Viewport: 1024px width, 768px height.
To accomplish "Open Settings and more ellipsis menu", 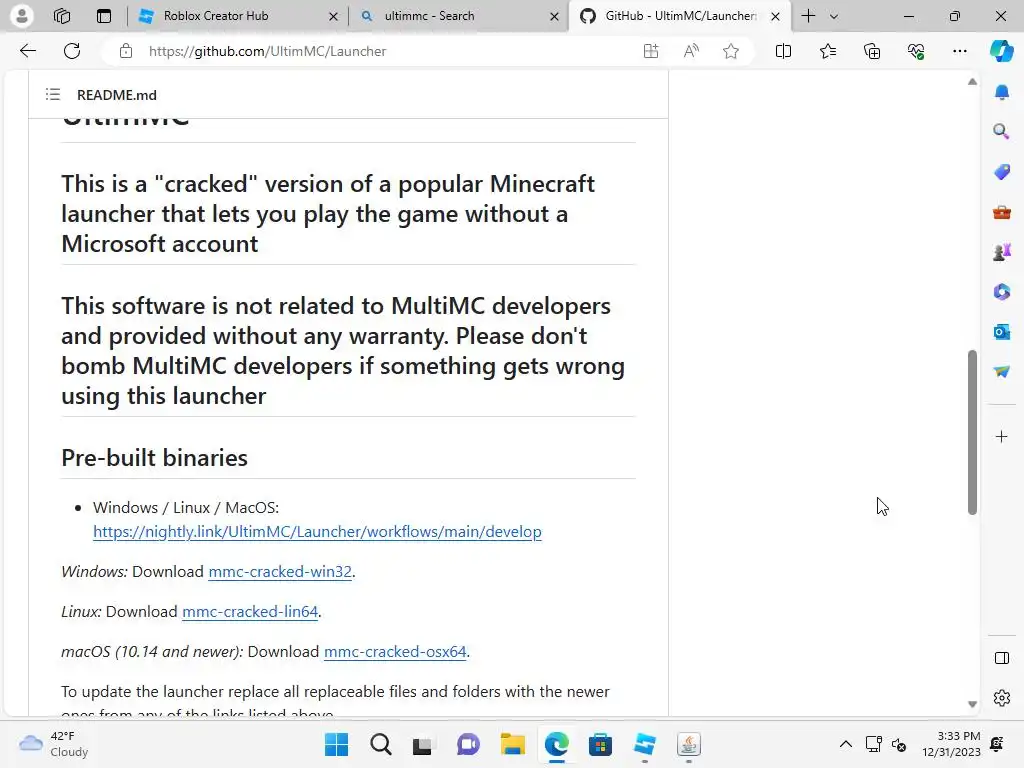I will tap(959, 51).
